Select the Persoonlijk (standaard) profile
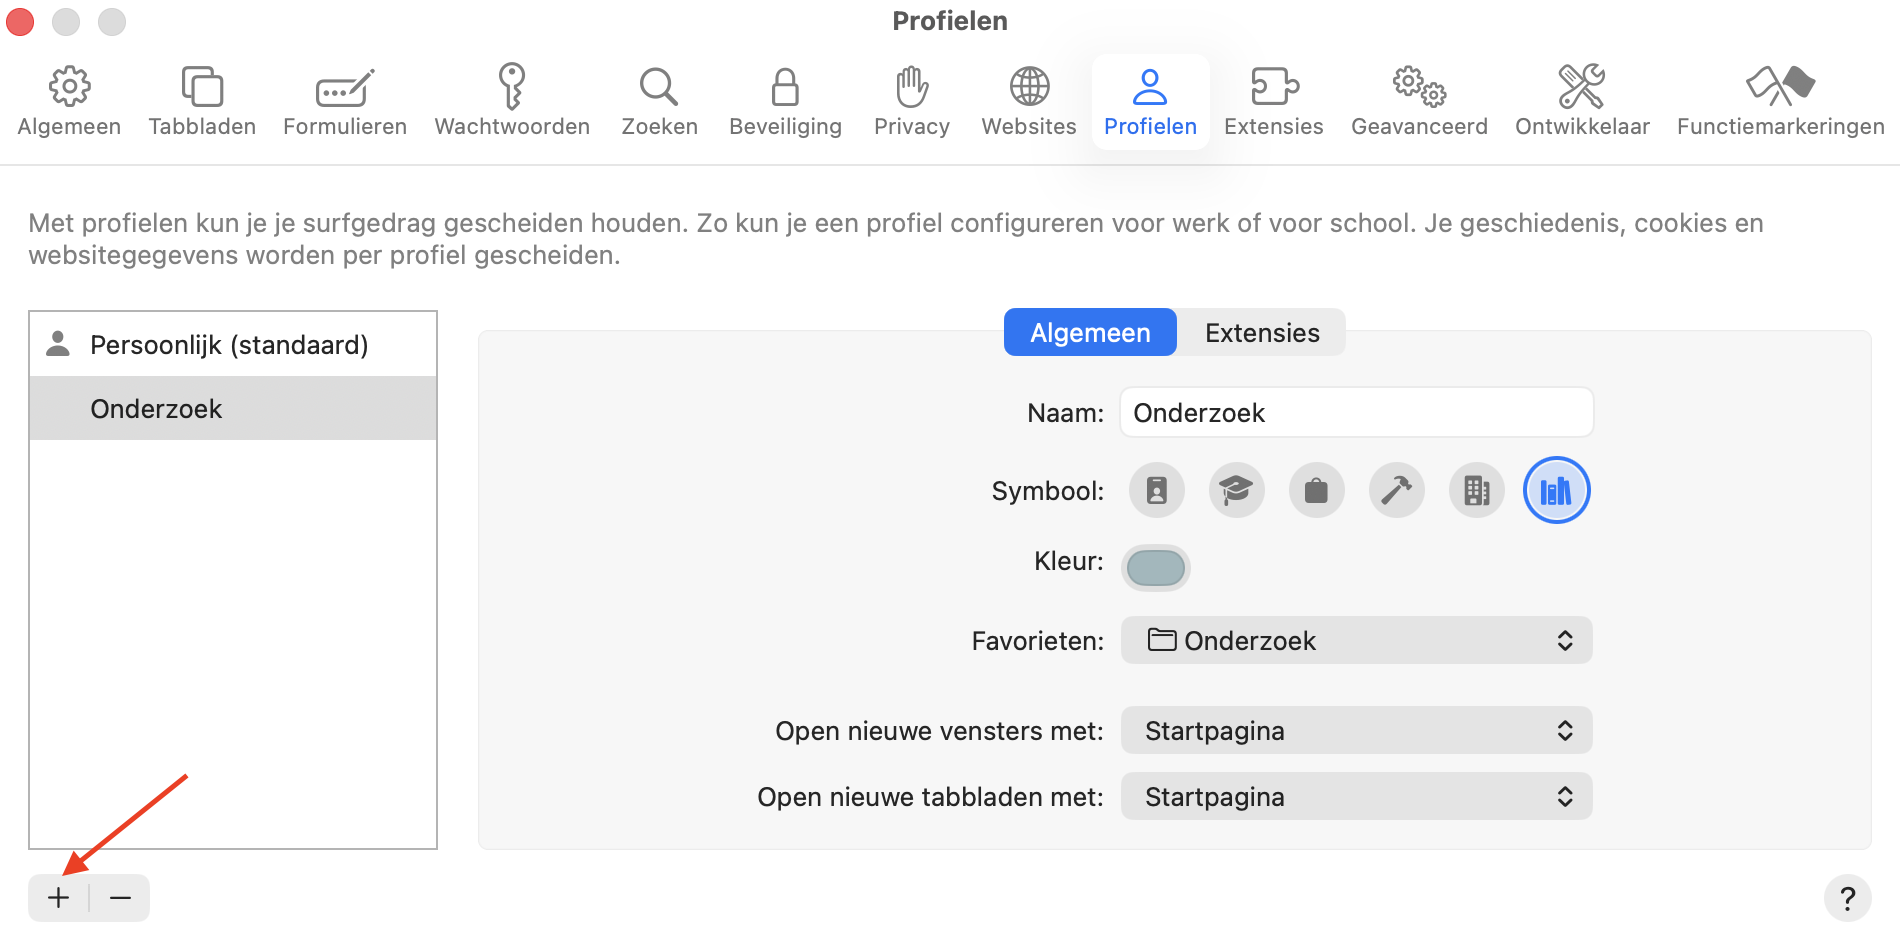The height and width of the screenshot is (936, 1900). pos(229,344)
